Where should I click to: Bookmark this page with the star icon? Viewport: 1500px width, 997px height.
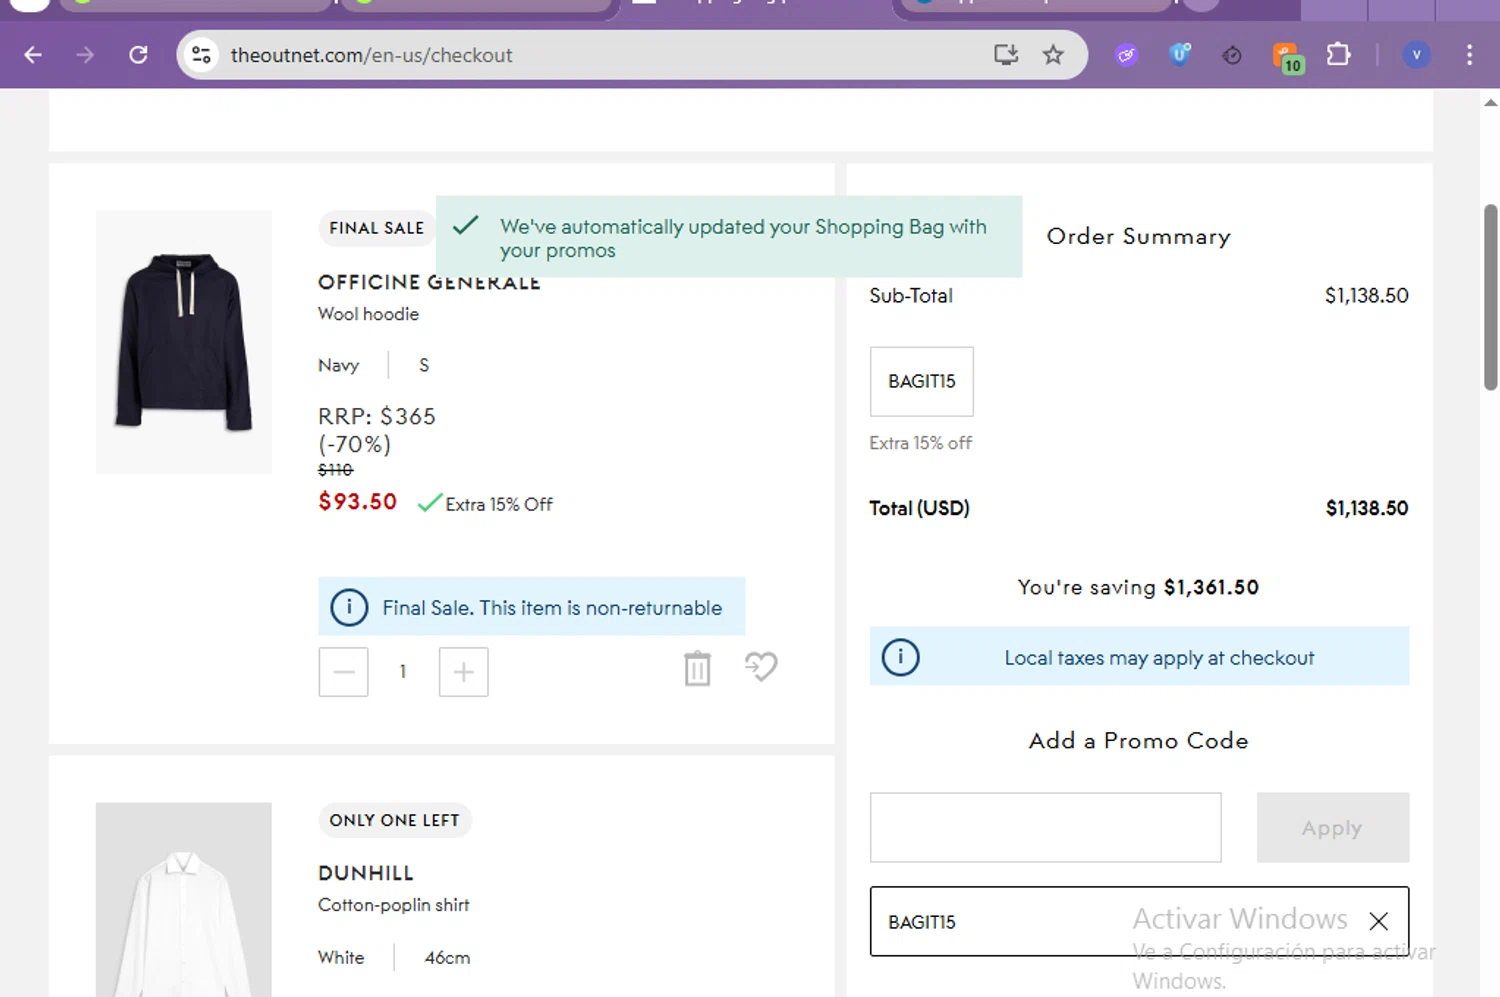coord(1053,55)
